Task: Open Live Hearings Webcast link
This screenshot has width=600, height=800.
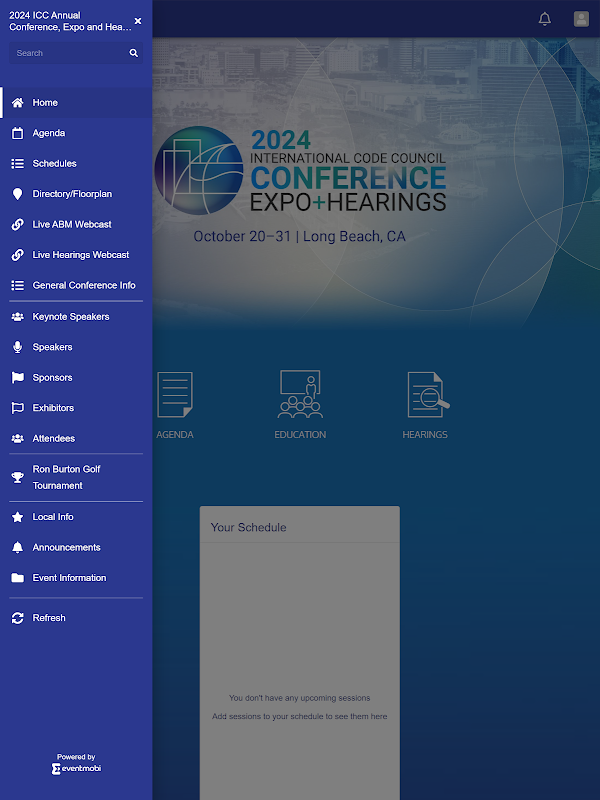Action: (x=76, y=255)
